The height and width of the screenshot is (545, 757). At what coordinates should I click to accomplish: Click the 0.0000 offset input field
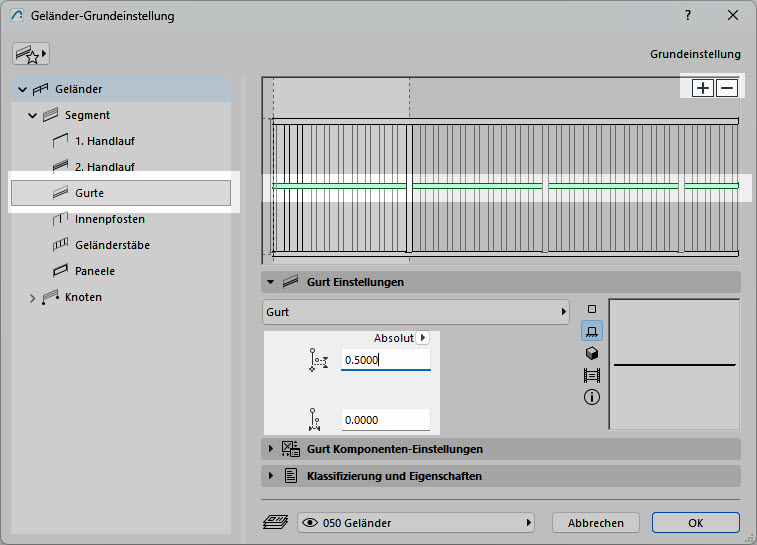385,420
